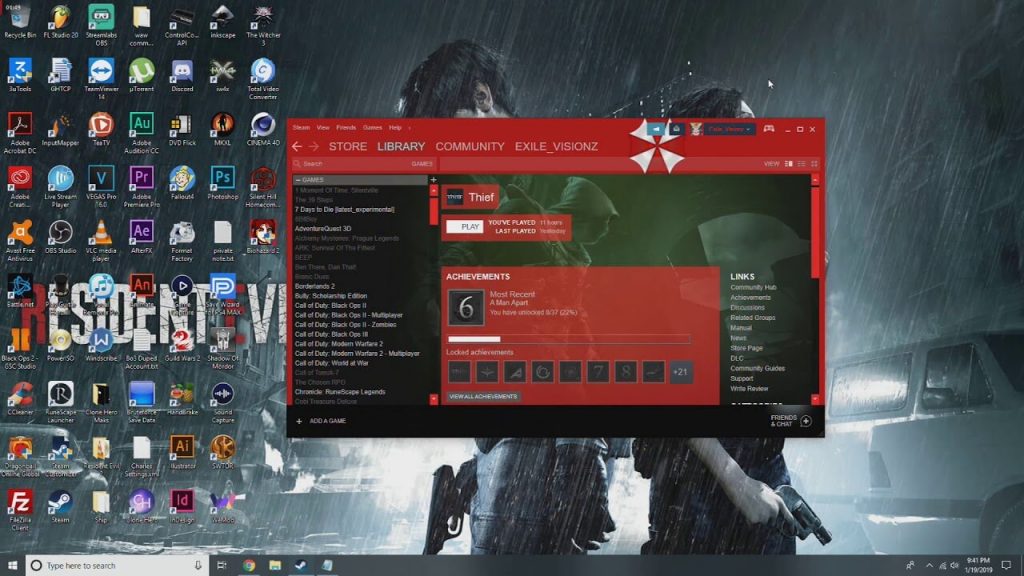Click the PLAY button for Thief
Screen dimensions: 1024x576
pos(466,227)
